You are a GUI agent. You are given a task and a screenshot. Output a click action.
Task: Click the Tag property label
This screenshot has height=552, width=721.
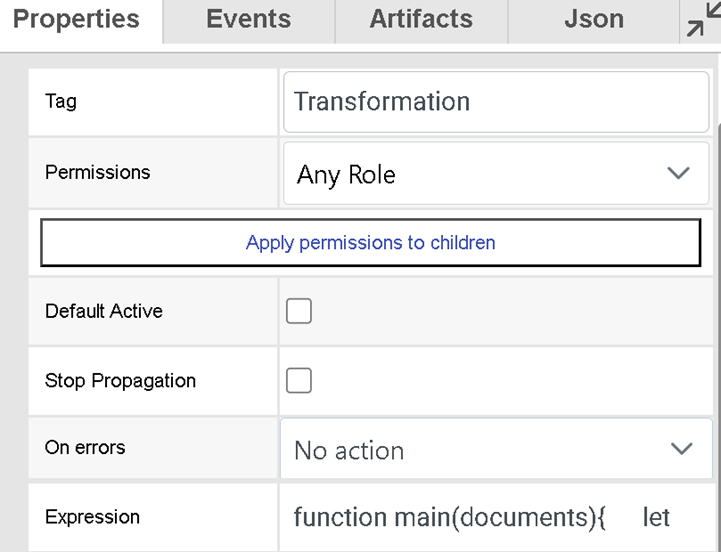[x=61, y=102]
